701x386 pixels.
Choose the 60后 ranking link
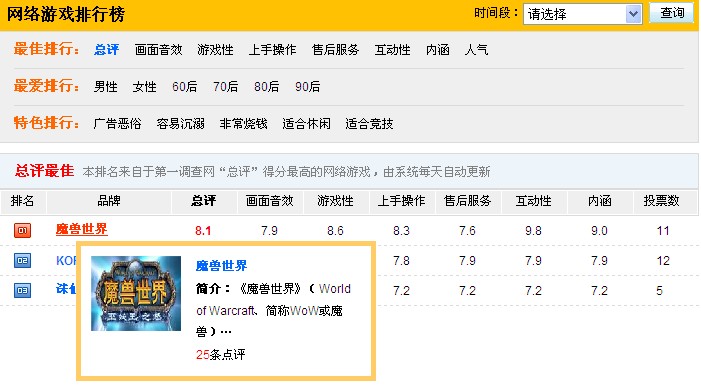pyautogui.click(x=184, y=86)
